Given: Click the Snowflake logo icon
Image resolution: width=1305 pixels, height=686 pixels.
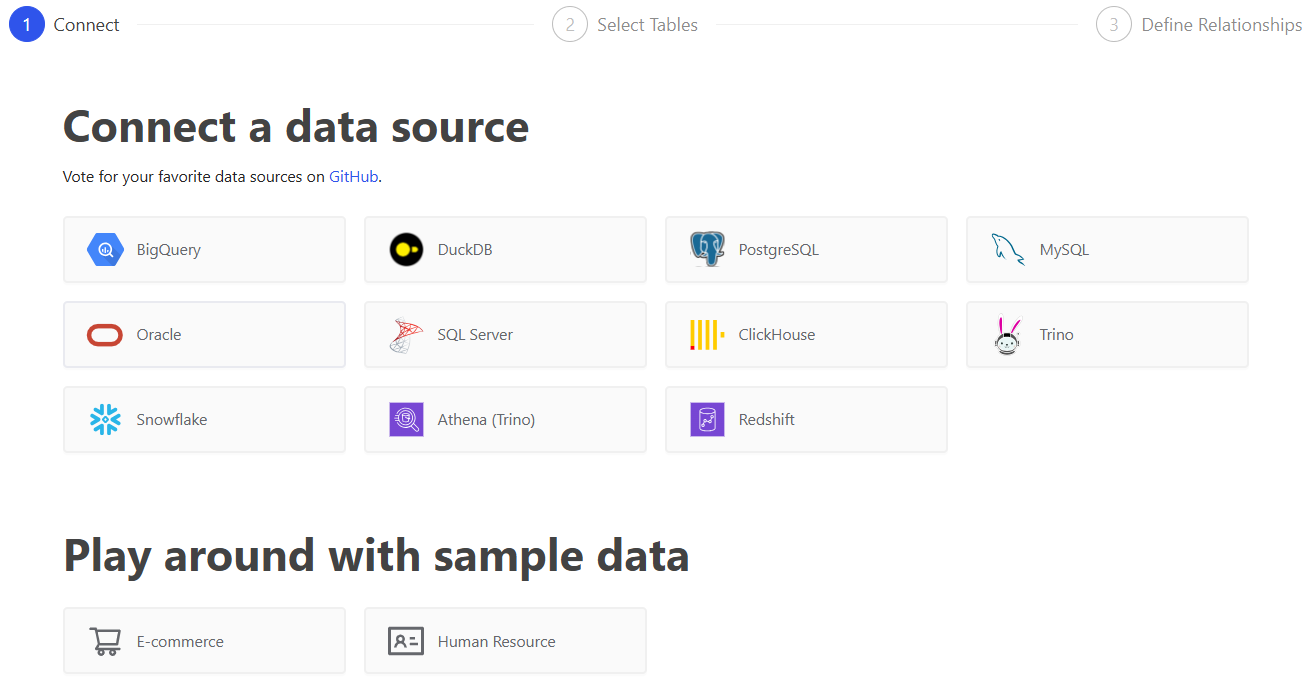Looking at the screenshot, I should (105, 420).
